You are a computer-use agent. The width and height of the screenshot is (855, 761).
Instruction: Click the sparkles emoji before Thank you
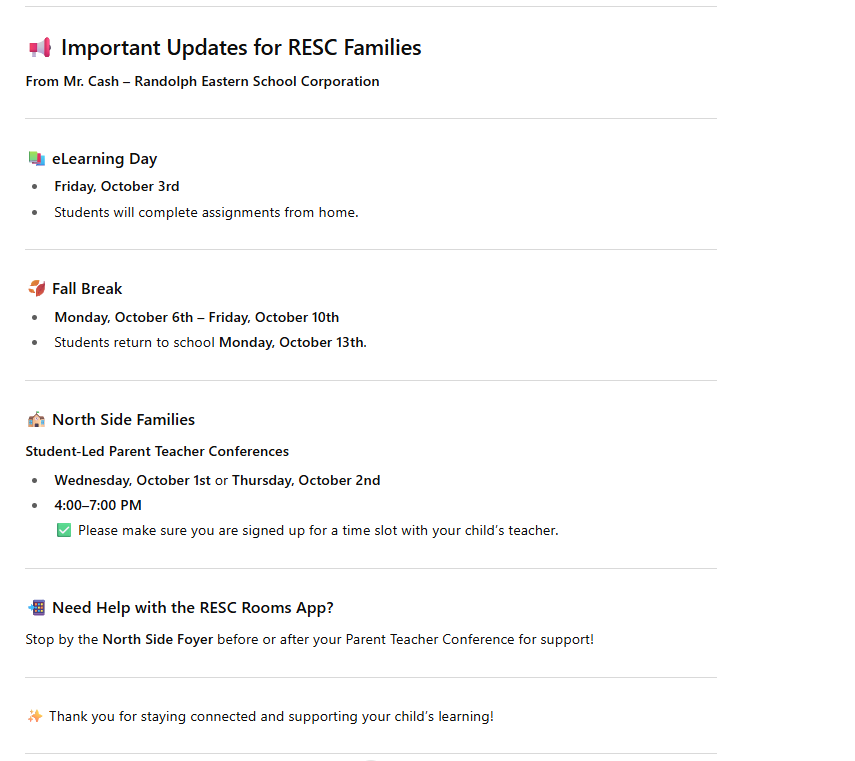coord(35,716)
